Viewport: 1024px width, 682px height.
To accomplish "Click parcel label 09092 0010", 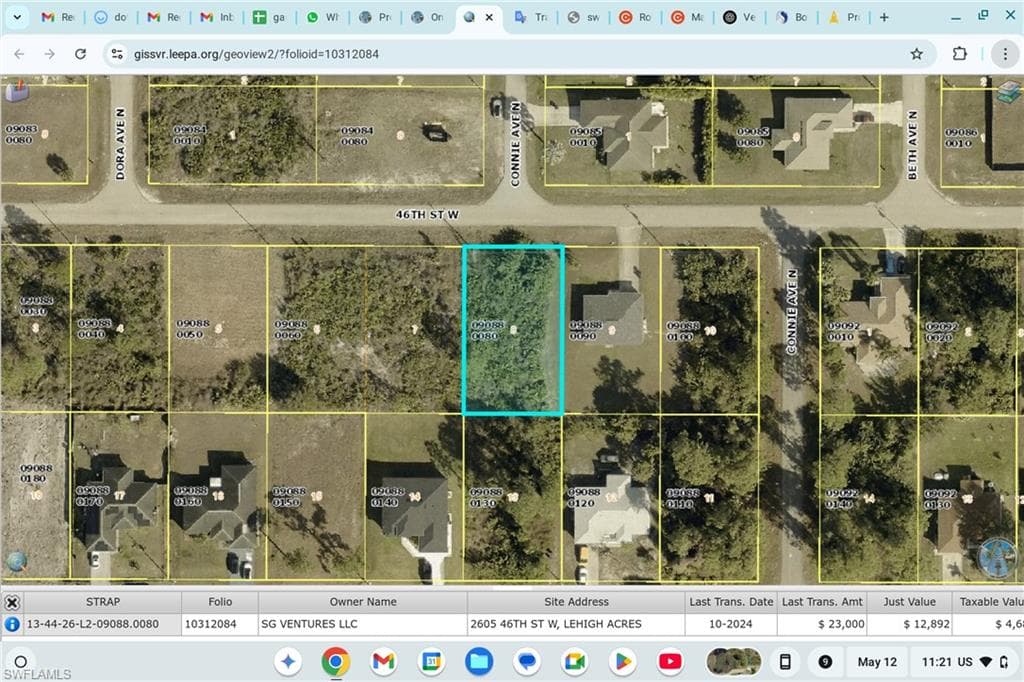I will pyautogui.click(x=844, y=331).
